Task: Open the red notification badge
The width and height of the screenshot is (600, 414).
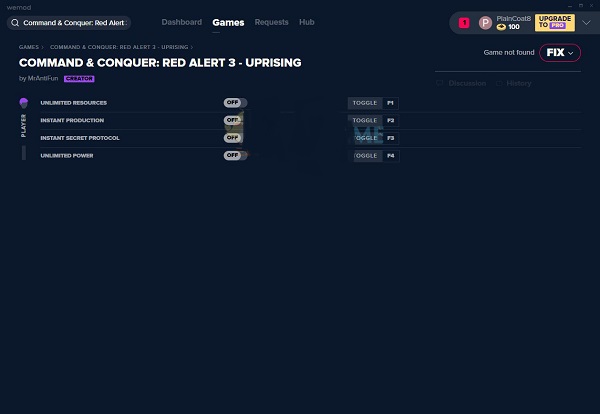Action: point(464,23)
